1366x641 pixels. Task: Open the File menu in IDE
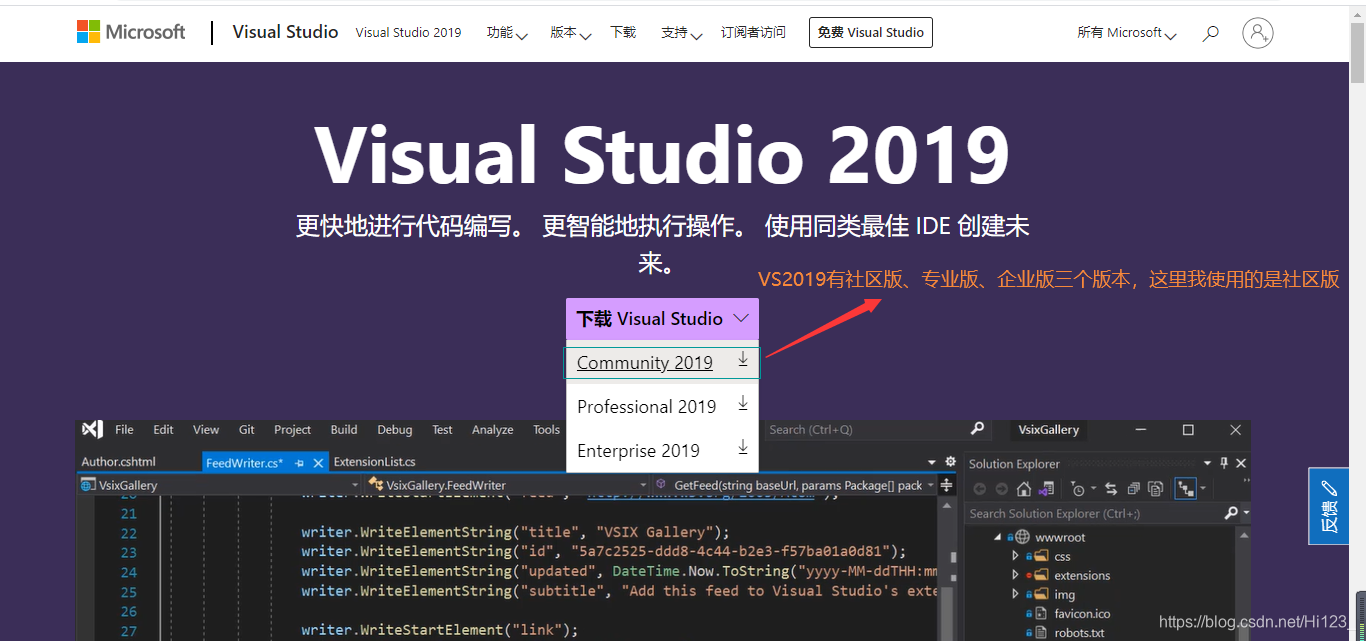124,429
